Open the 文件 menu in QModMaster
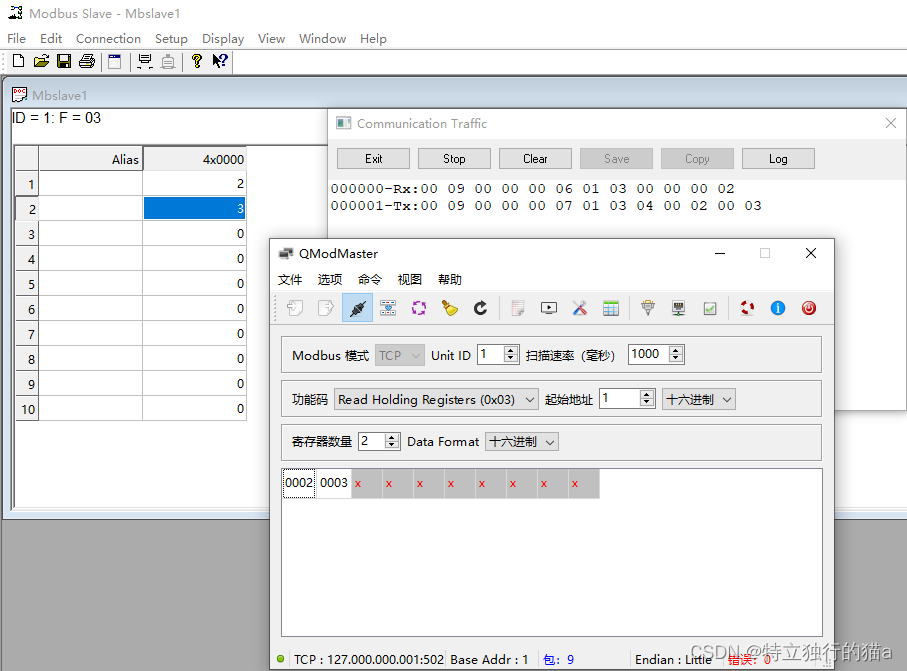This screenshot has height=671, width=907. (289, 279)
